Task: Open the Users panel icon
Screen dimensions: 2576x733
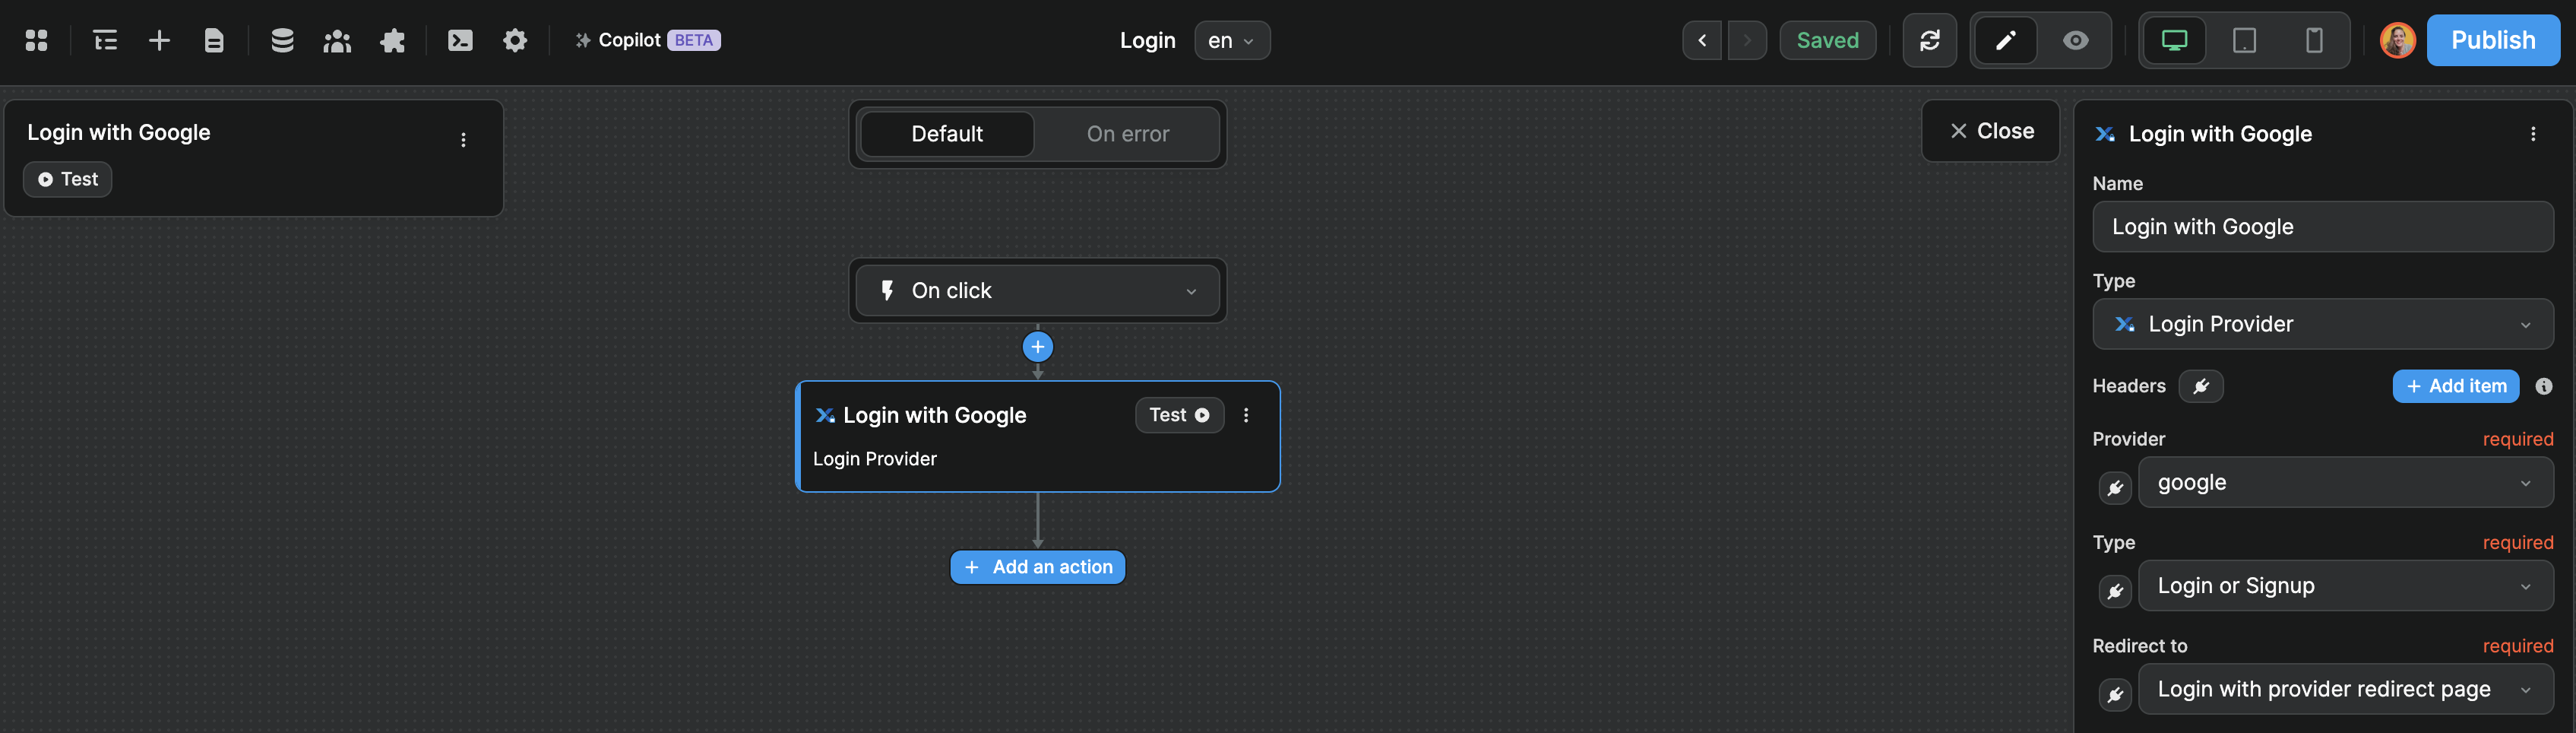Action: (x=337, y=40)
